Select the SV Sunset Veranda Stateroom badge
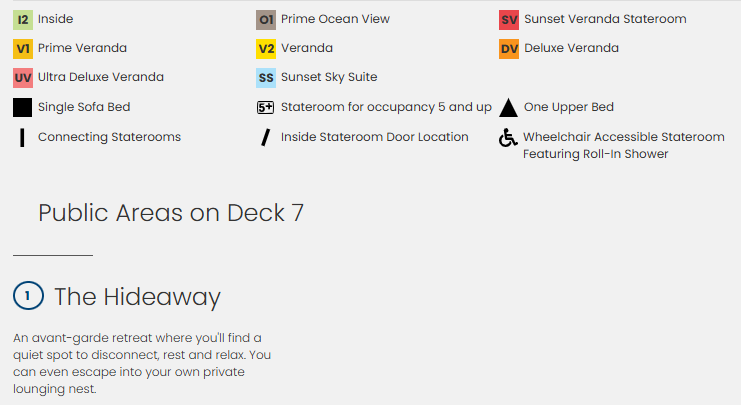Image resolution: width=741 pixels, height=405 pixels. tap(509, 19)
